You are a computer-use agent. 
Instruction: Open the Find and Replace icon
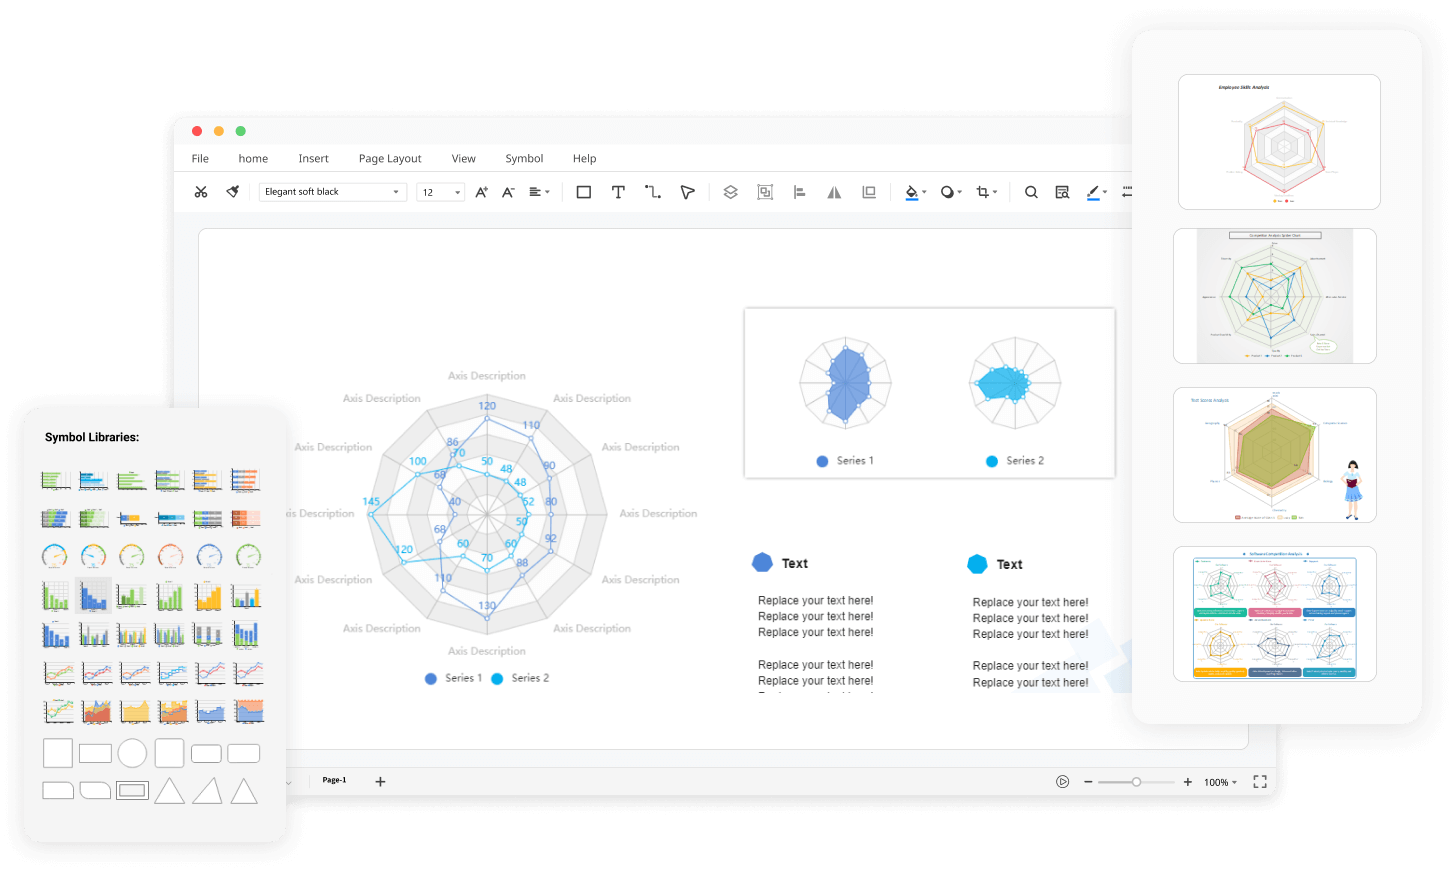coord(1062,192)
